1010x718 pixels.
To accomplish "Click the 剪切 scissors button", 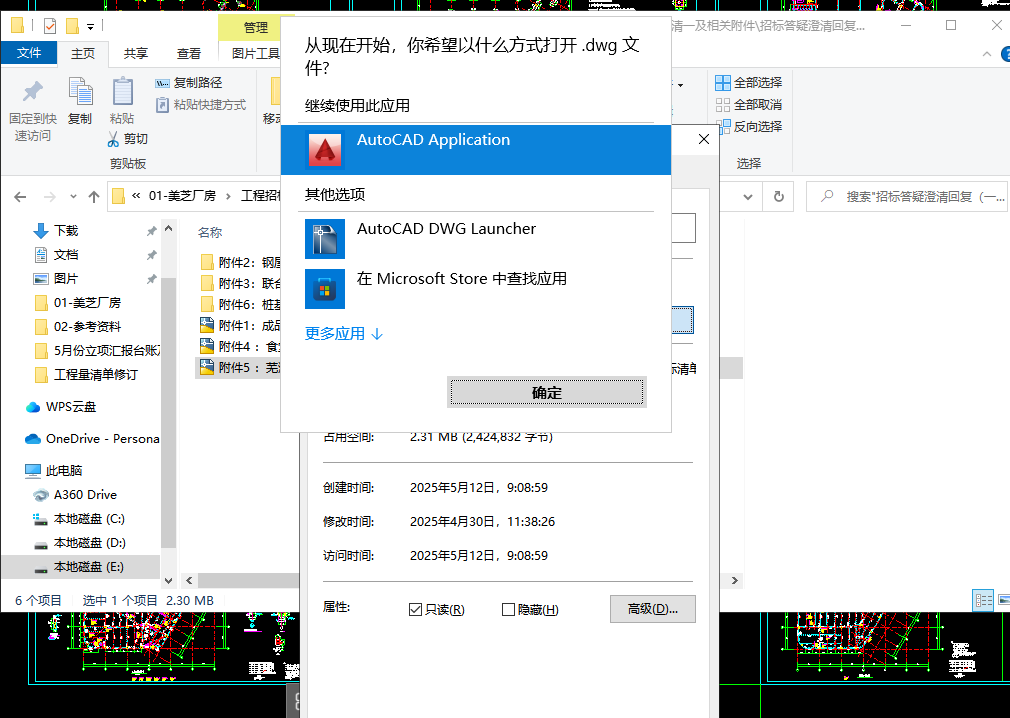I will coord(128,138).
